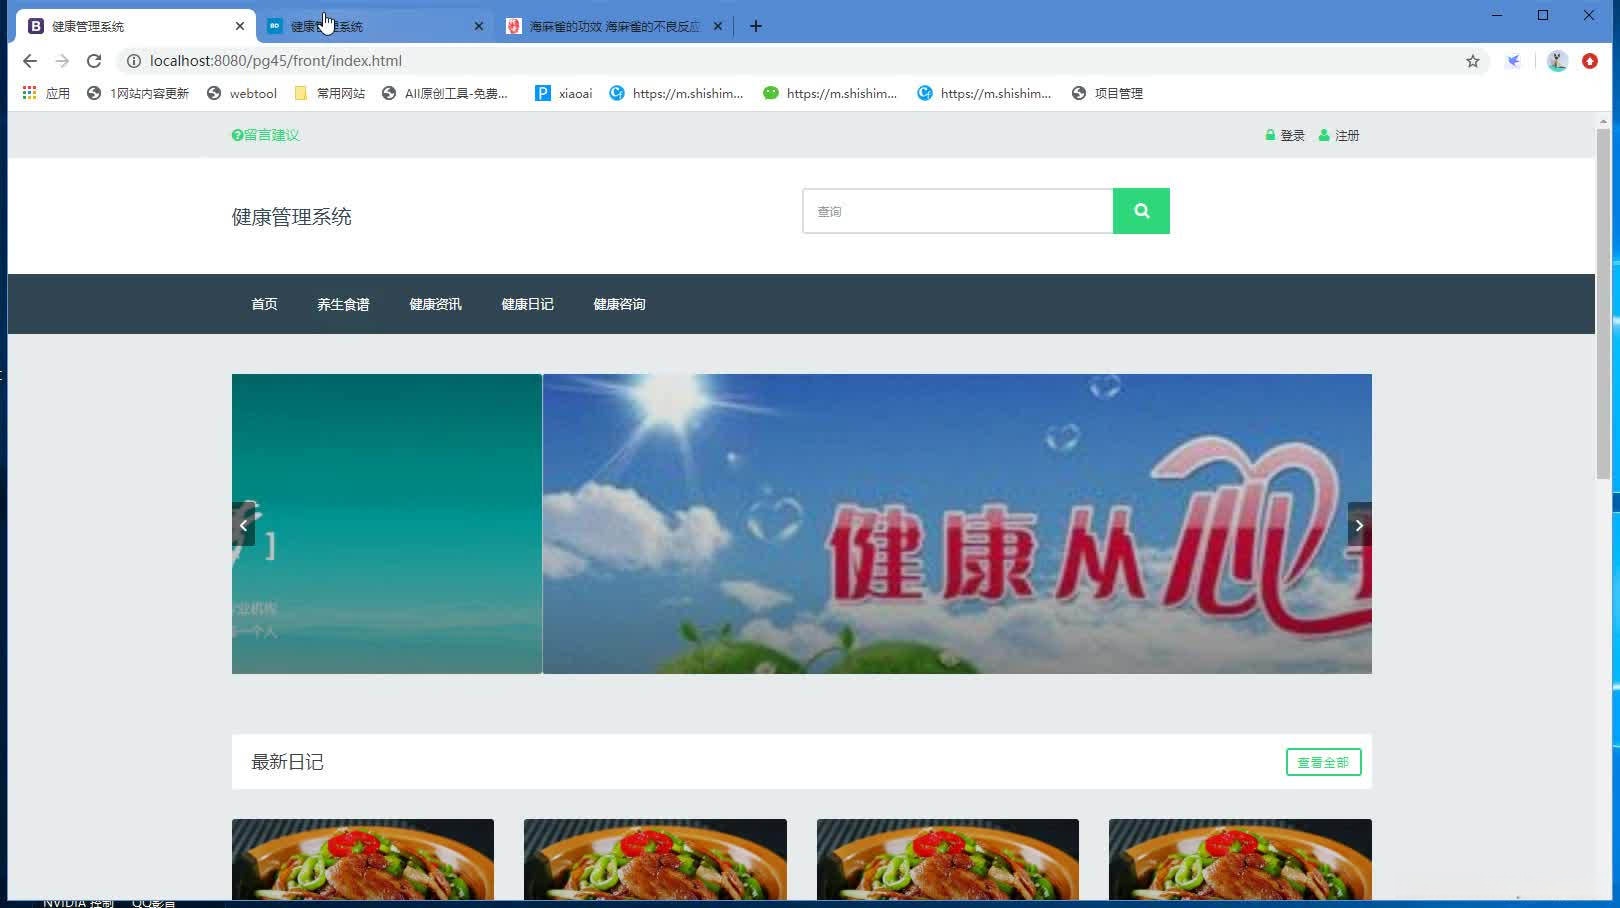Select 健康日记 in the navigation menu
Viewport: 1620px width, 908px height.
point(527,304)
